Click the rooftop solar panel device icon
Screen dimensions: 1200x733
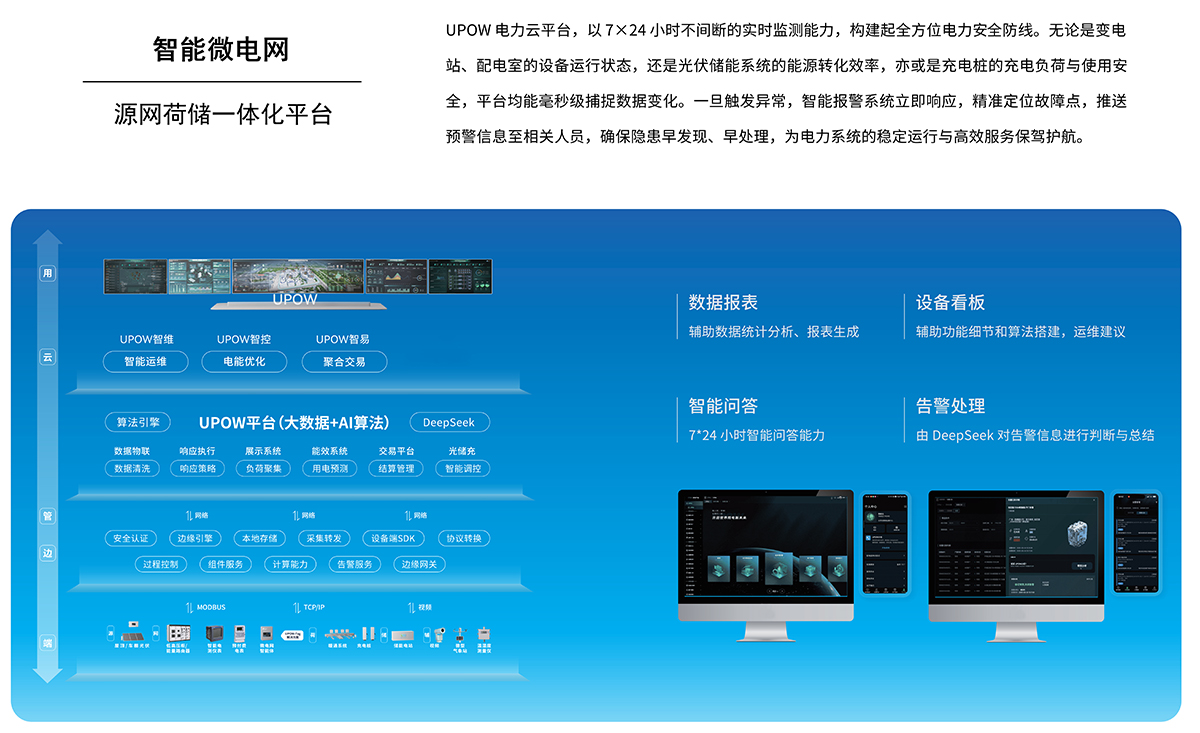[132, 636]
